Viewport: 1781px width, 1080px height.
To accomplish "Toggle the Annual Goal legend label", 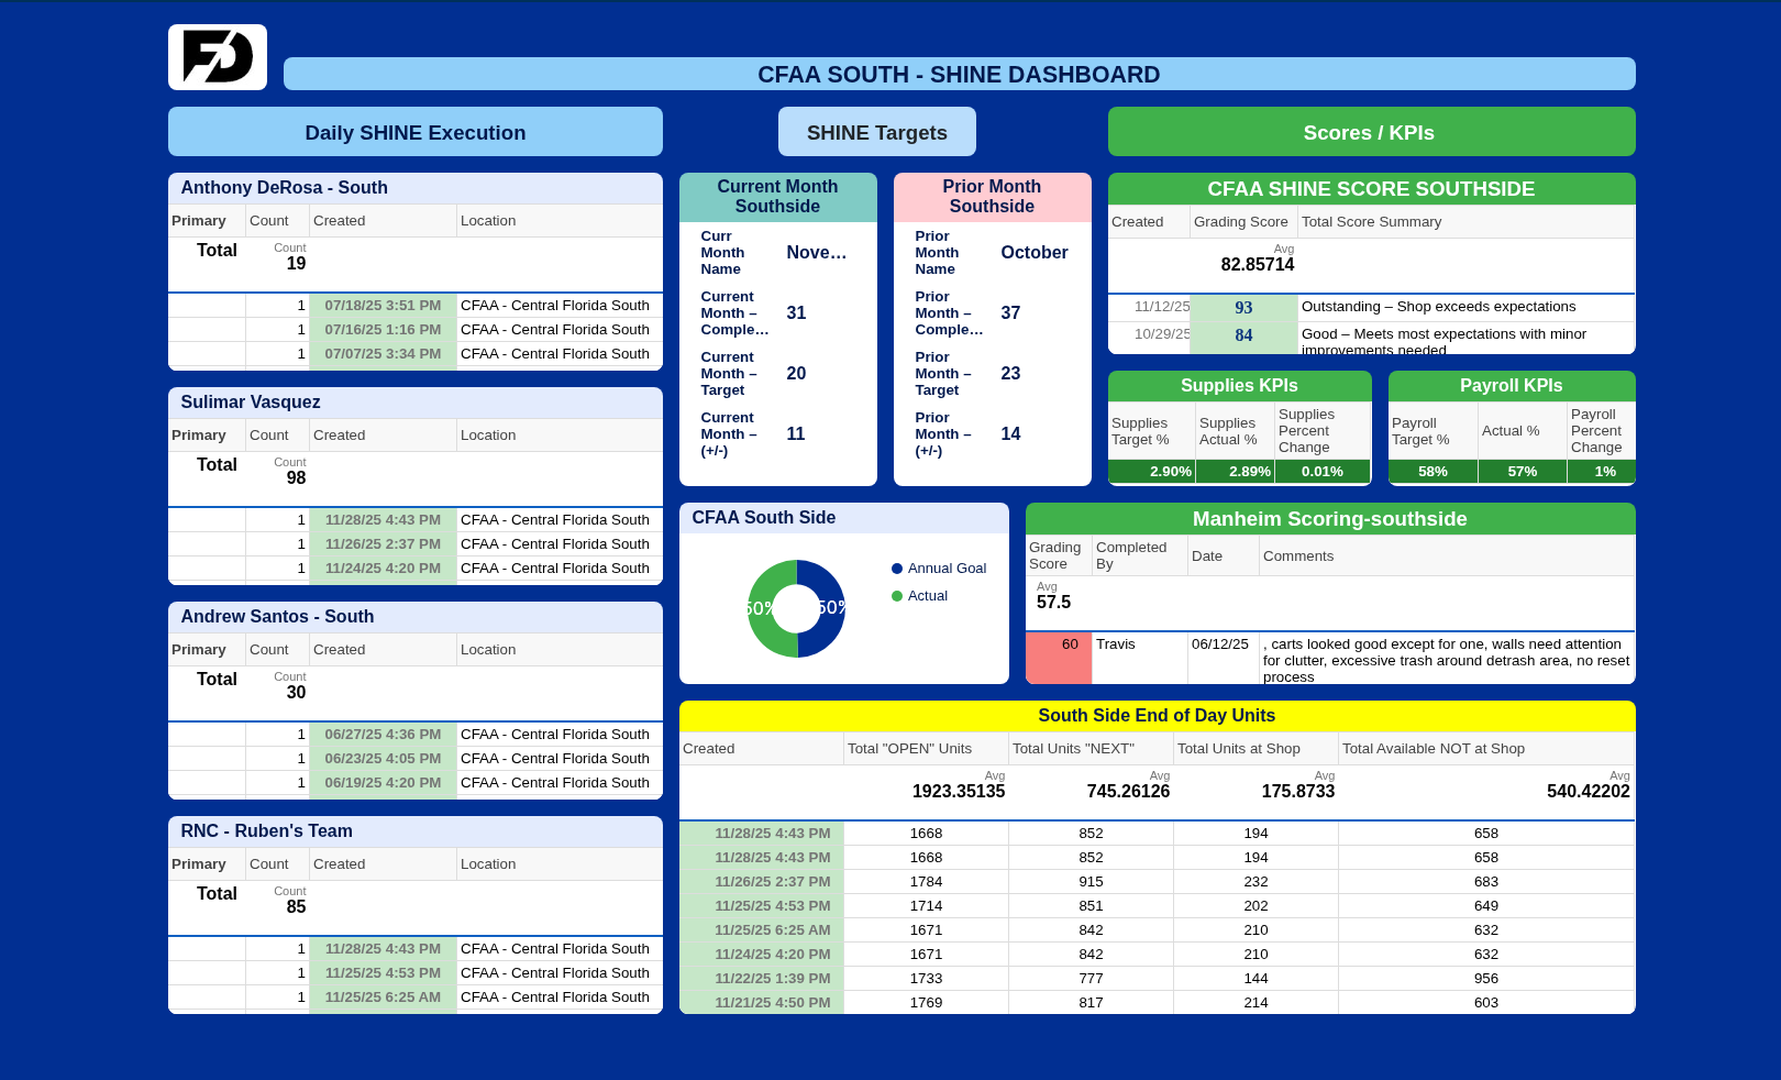I will pyautogui.click(x=946, y=568).
